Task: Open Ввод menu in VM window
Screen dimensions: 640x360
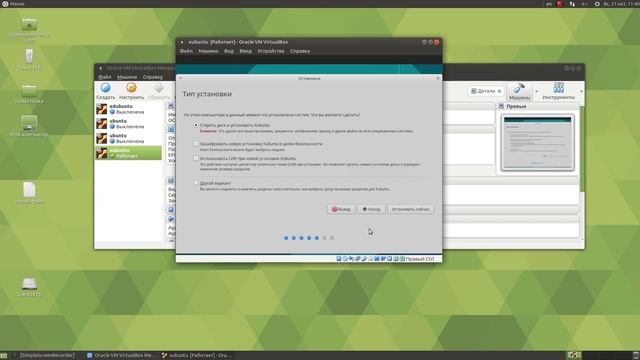Action: click(x=245, y=51)
